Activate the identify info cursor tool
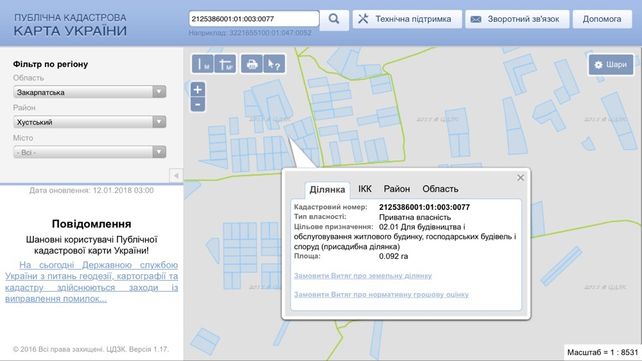 pos(274,64)
